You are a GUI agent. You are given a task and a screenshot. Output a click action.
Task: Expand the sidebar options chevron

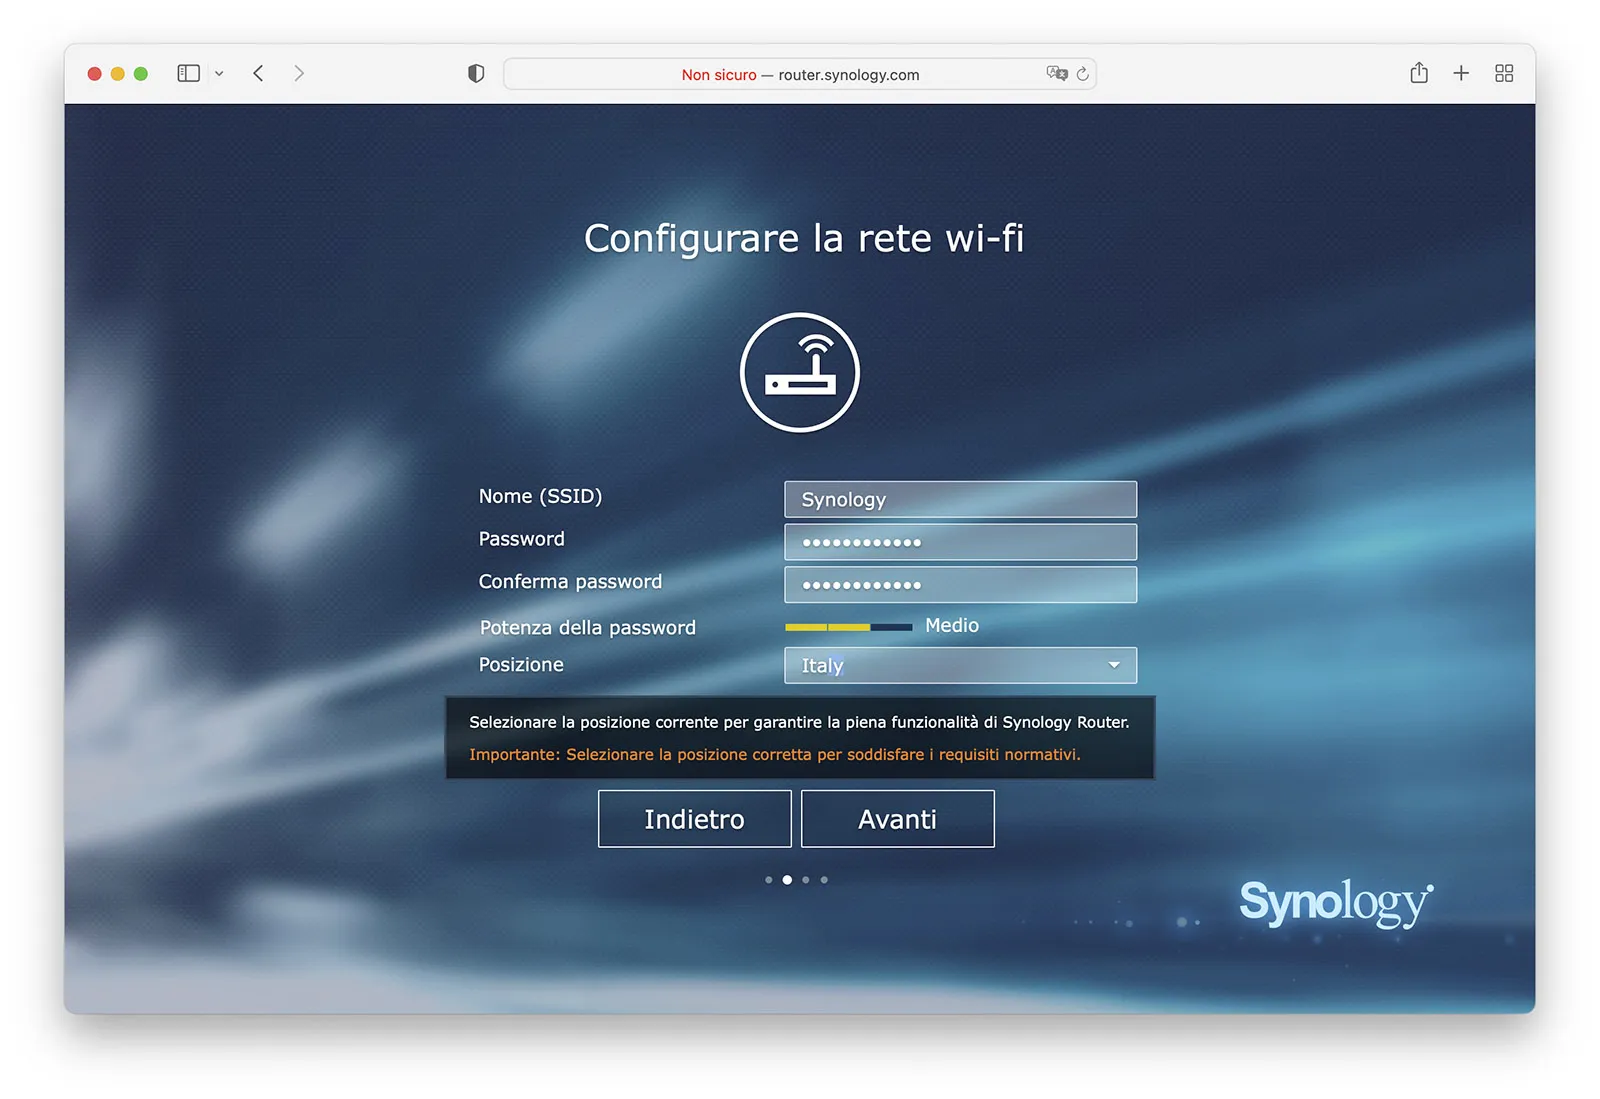coord(220,73)
